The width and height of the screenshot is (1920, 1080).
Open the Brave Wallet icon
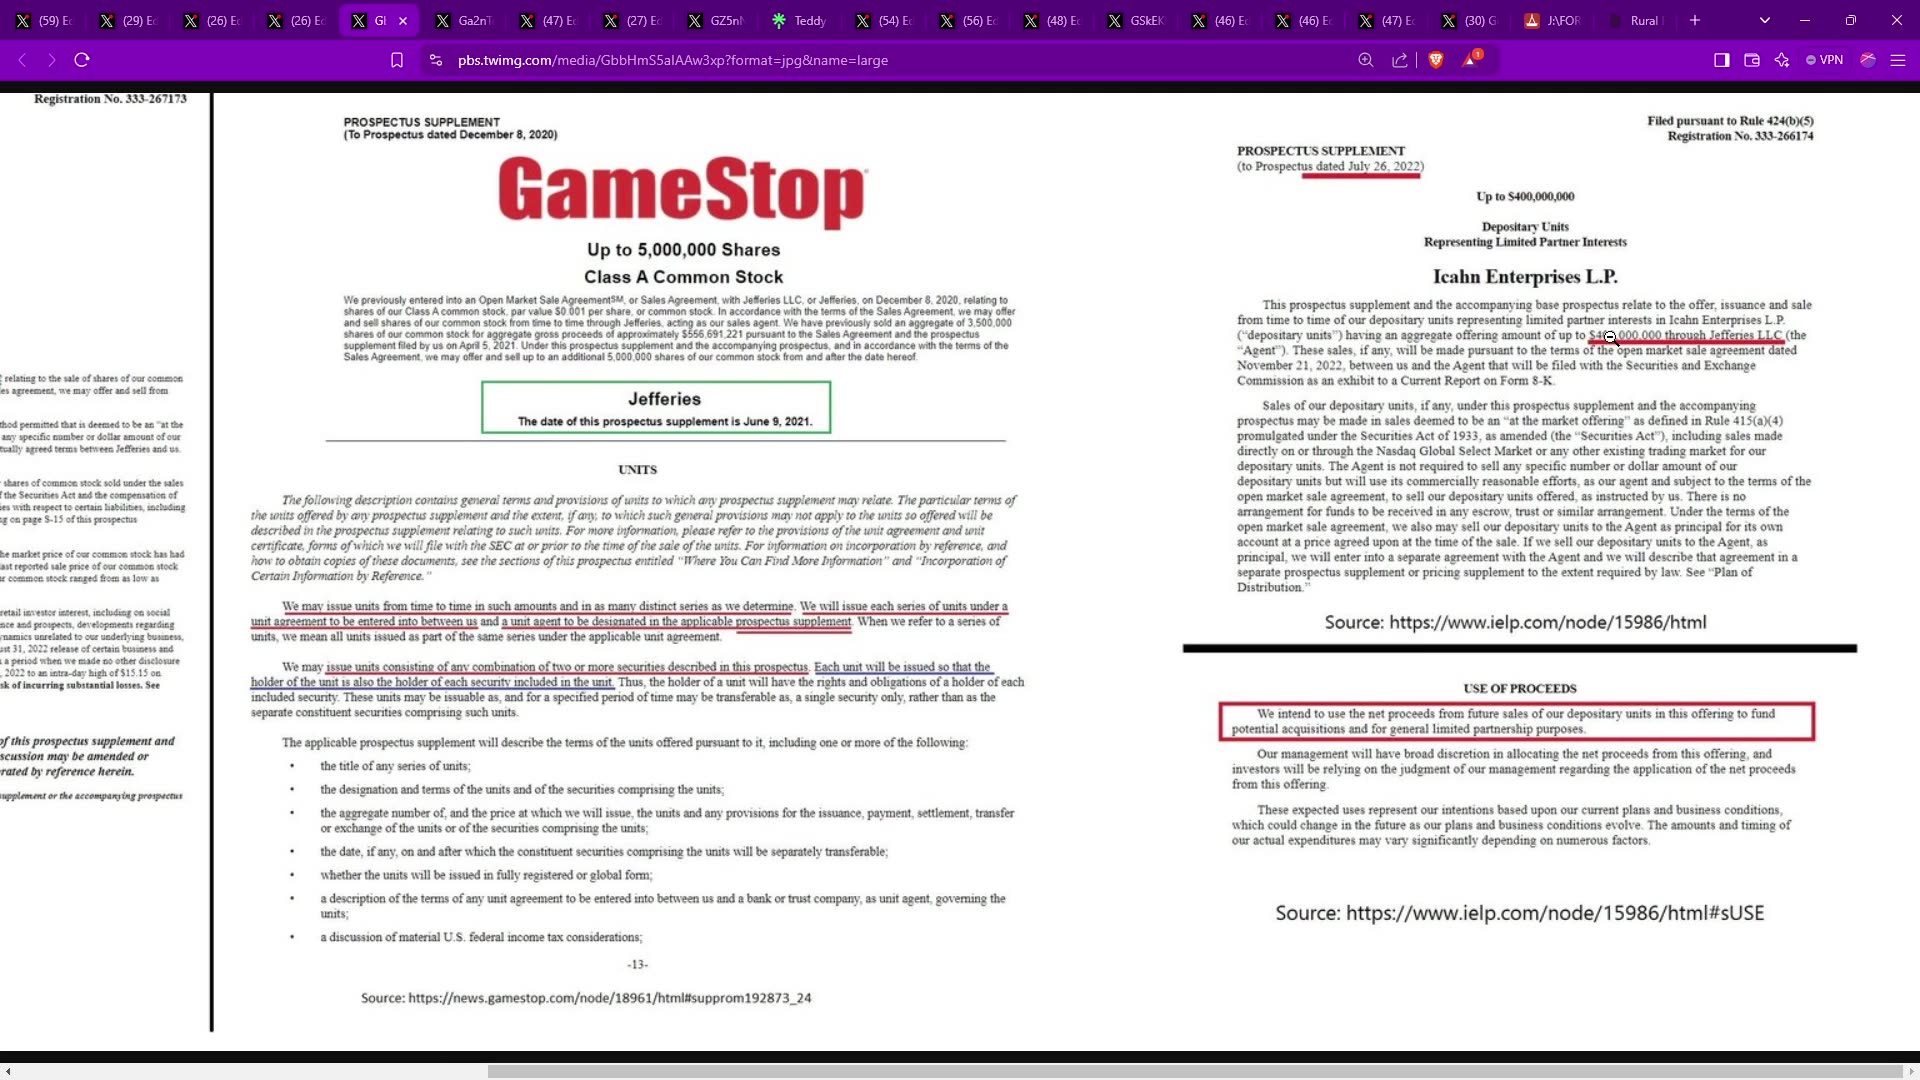[1752, 60]
